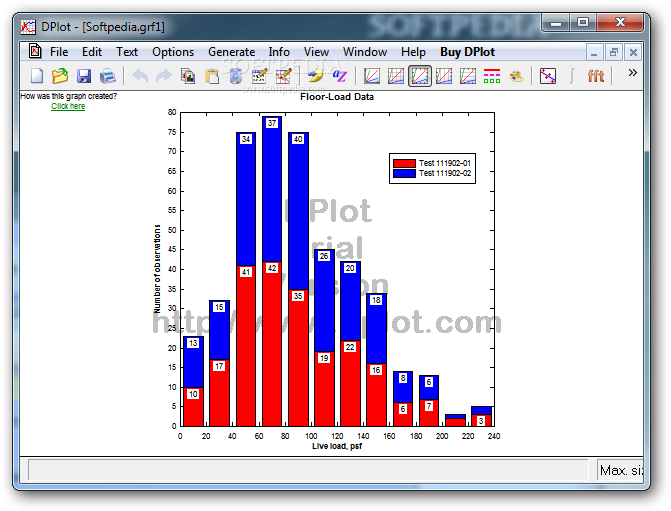Select the first linear scale graph icon
Viewport: 671px width, 511px height.
click(372, 76)
